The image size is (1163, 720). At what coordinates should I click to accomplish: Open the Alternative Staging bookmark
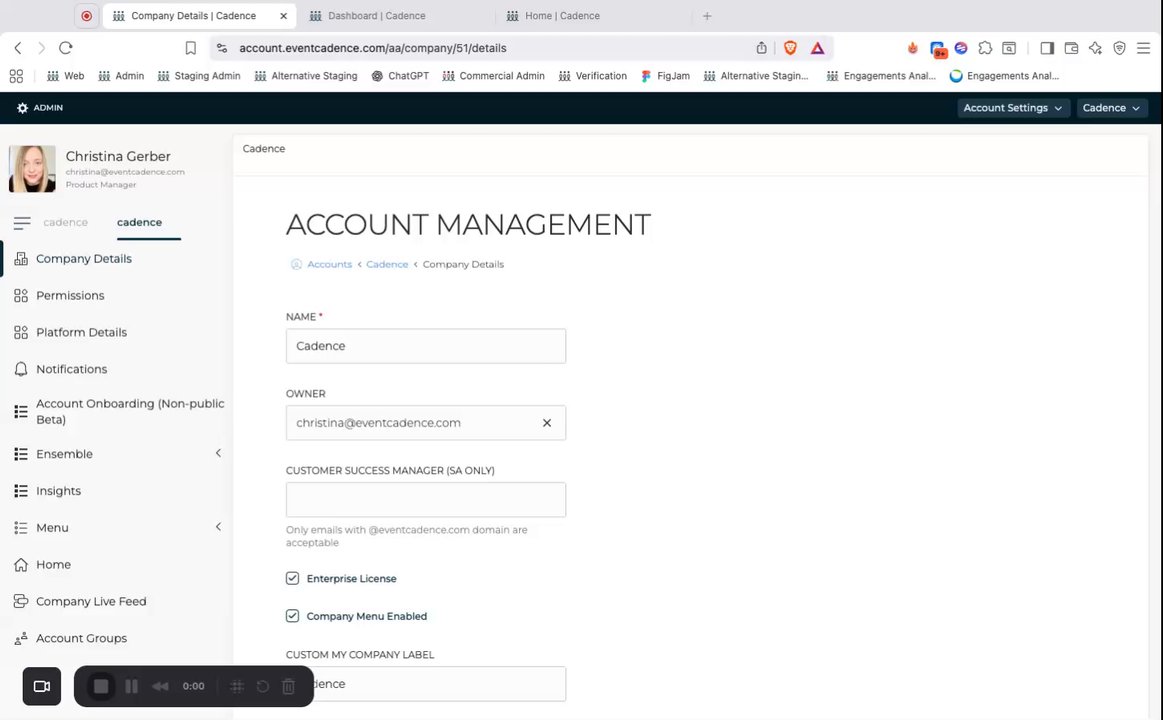pos(306,76)
